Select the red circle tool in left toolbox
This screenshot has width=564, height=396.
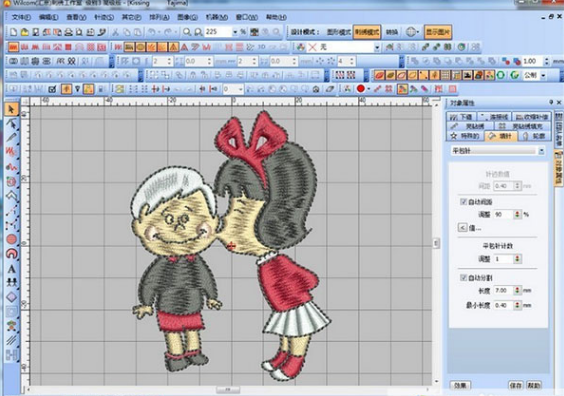pyautogui.click(x=12, y=239)
